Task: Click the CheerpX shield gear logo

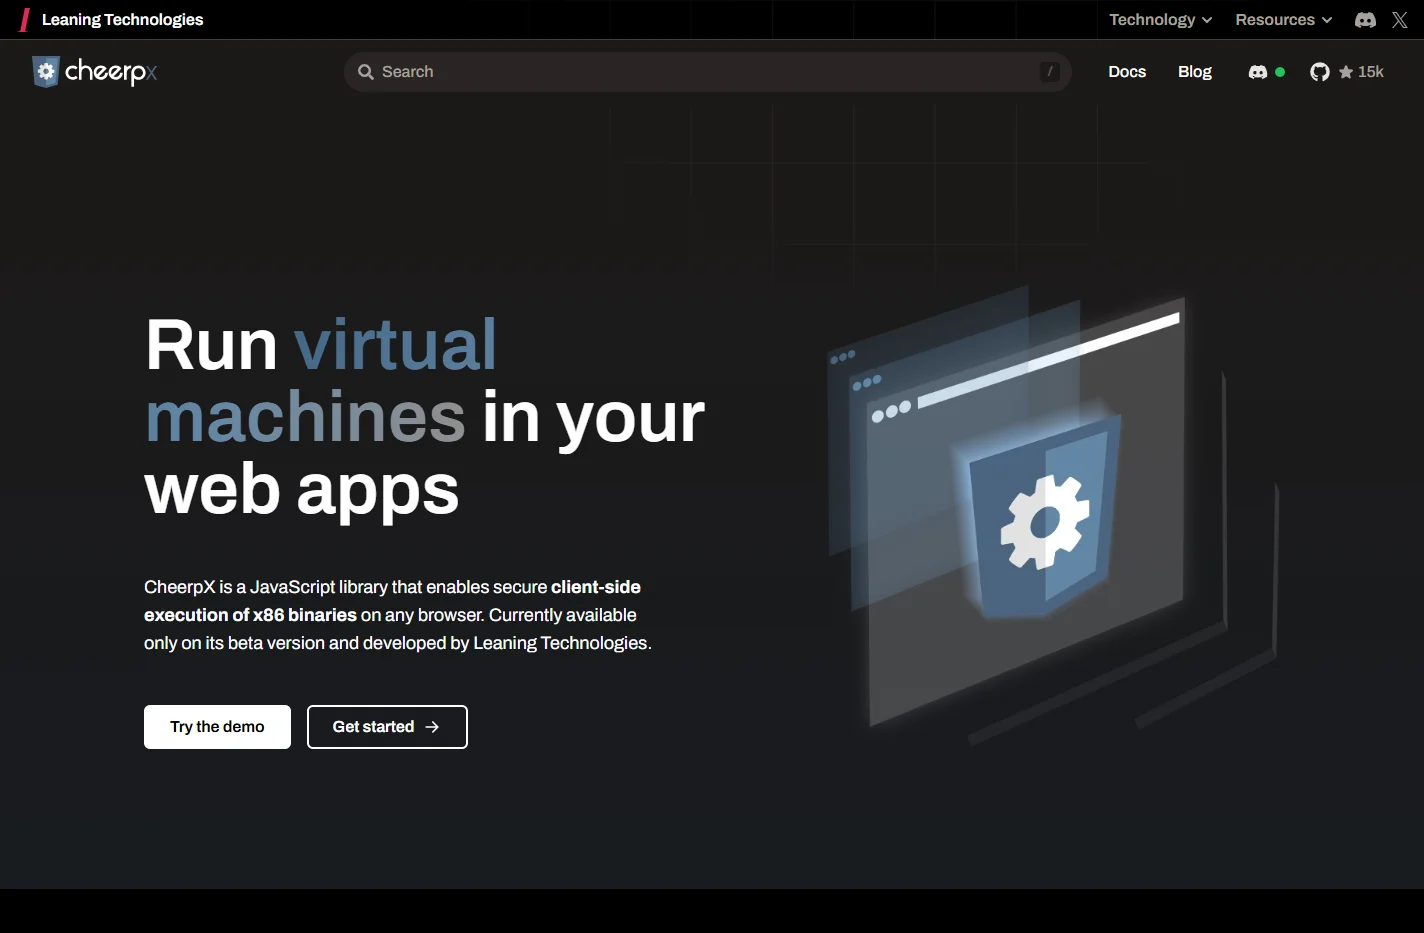Action: point(46,72)
